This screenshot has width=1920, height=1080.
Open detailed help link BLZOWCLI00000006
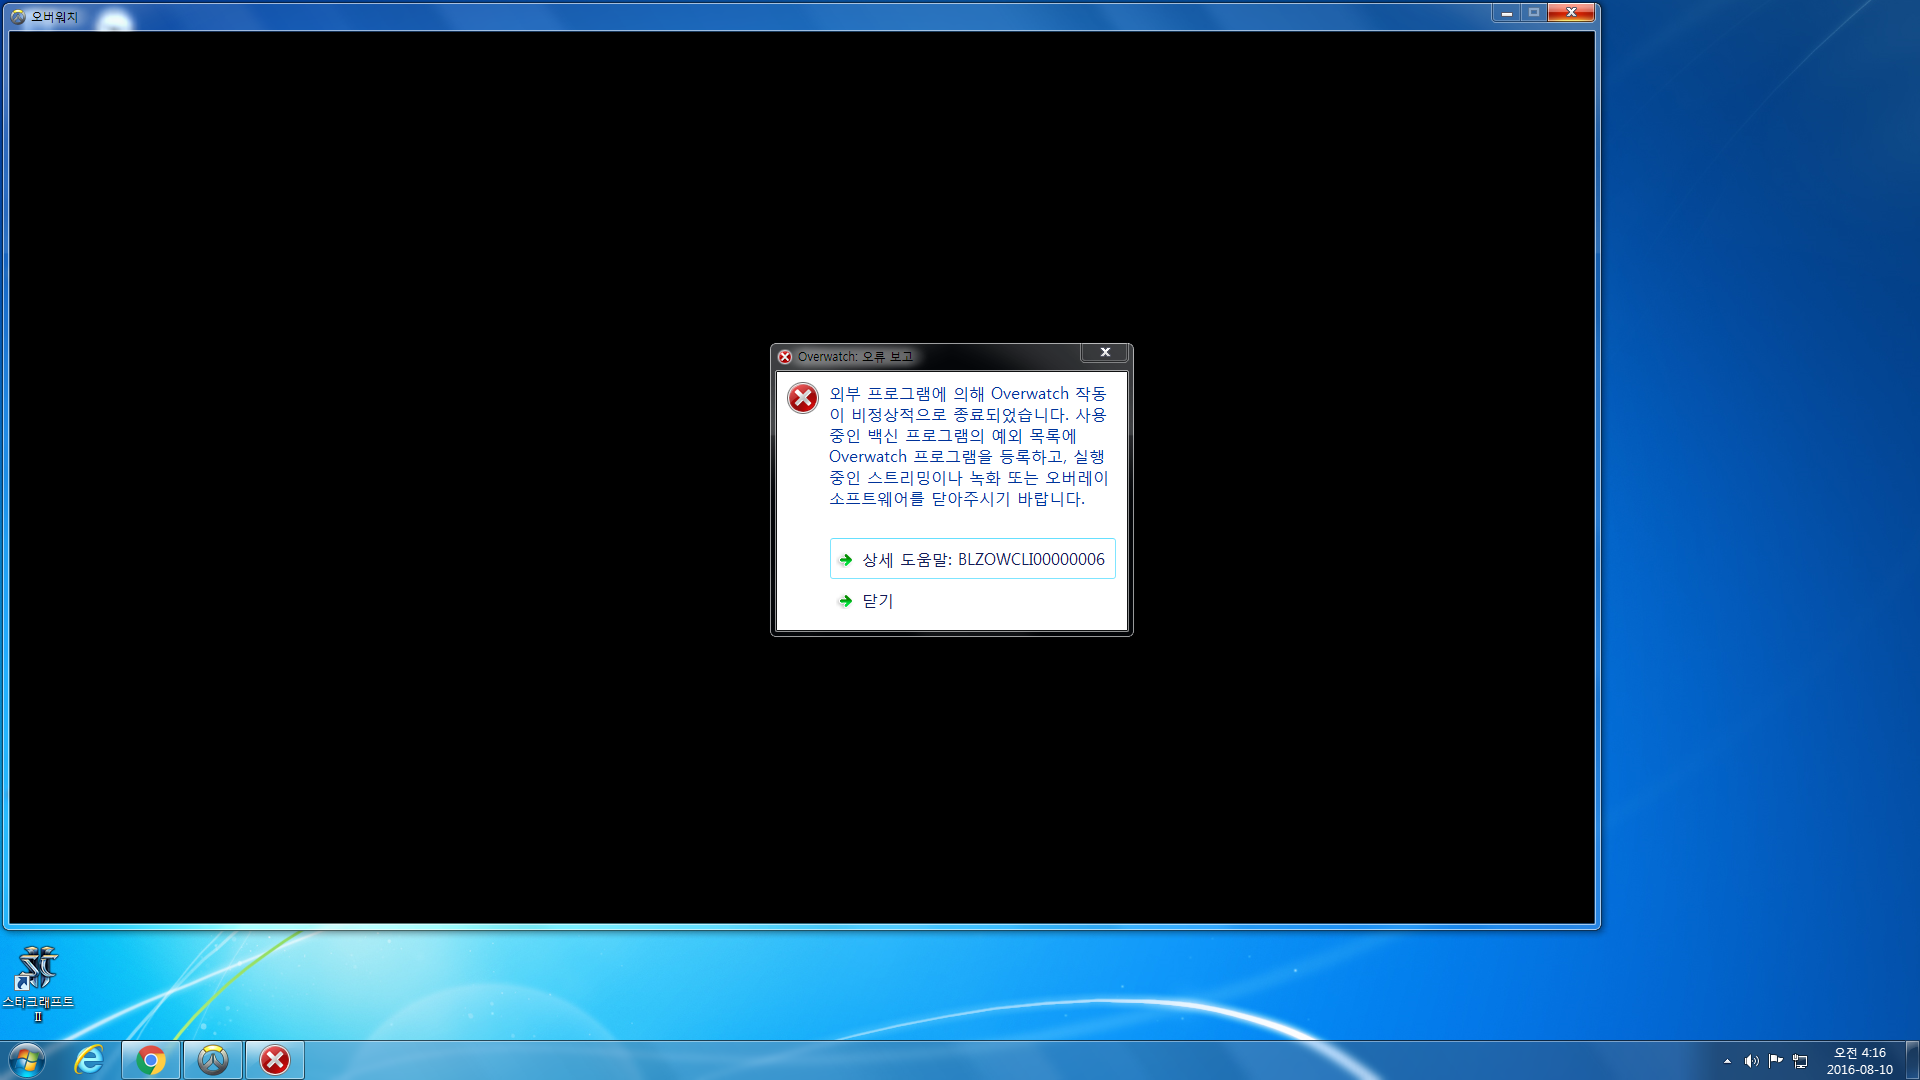pos(972,559)
